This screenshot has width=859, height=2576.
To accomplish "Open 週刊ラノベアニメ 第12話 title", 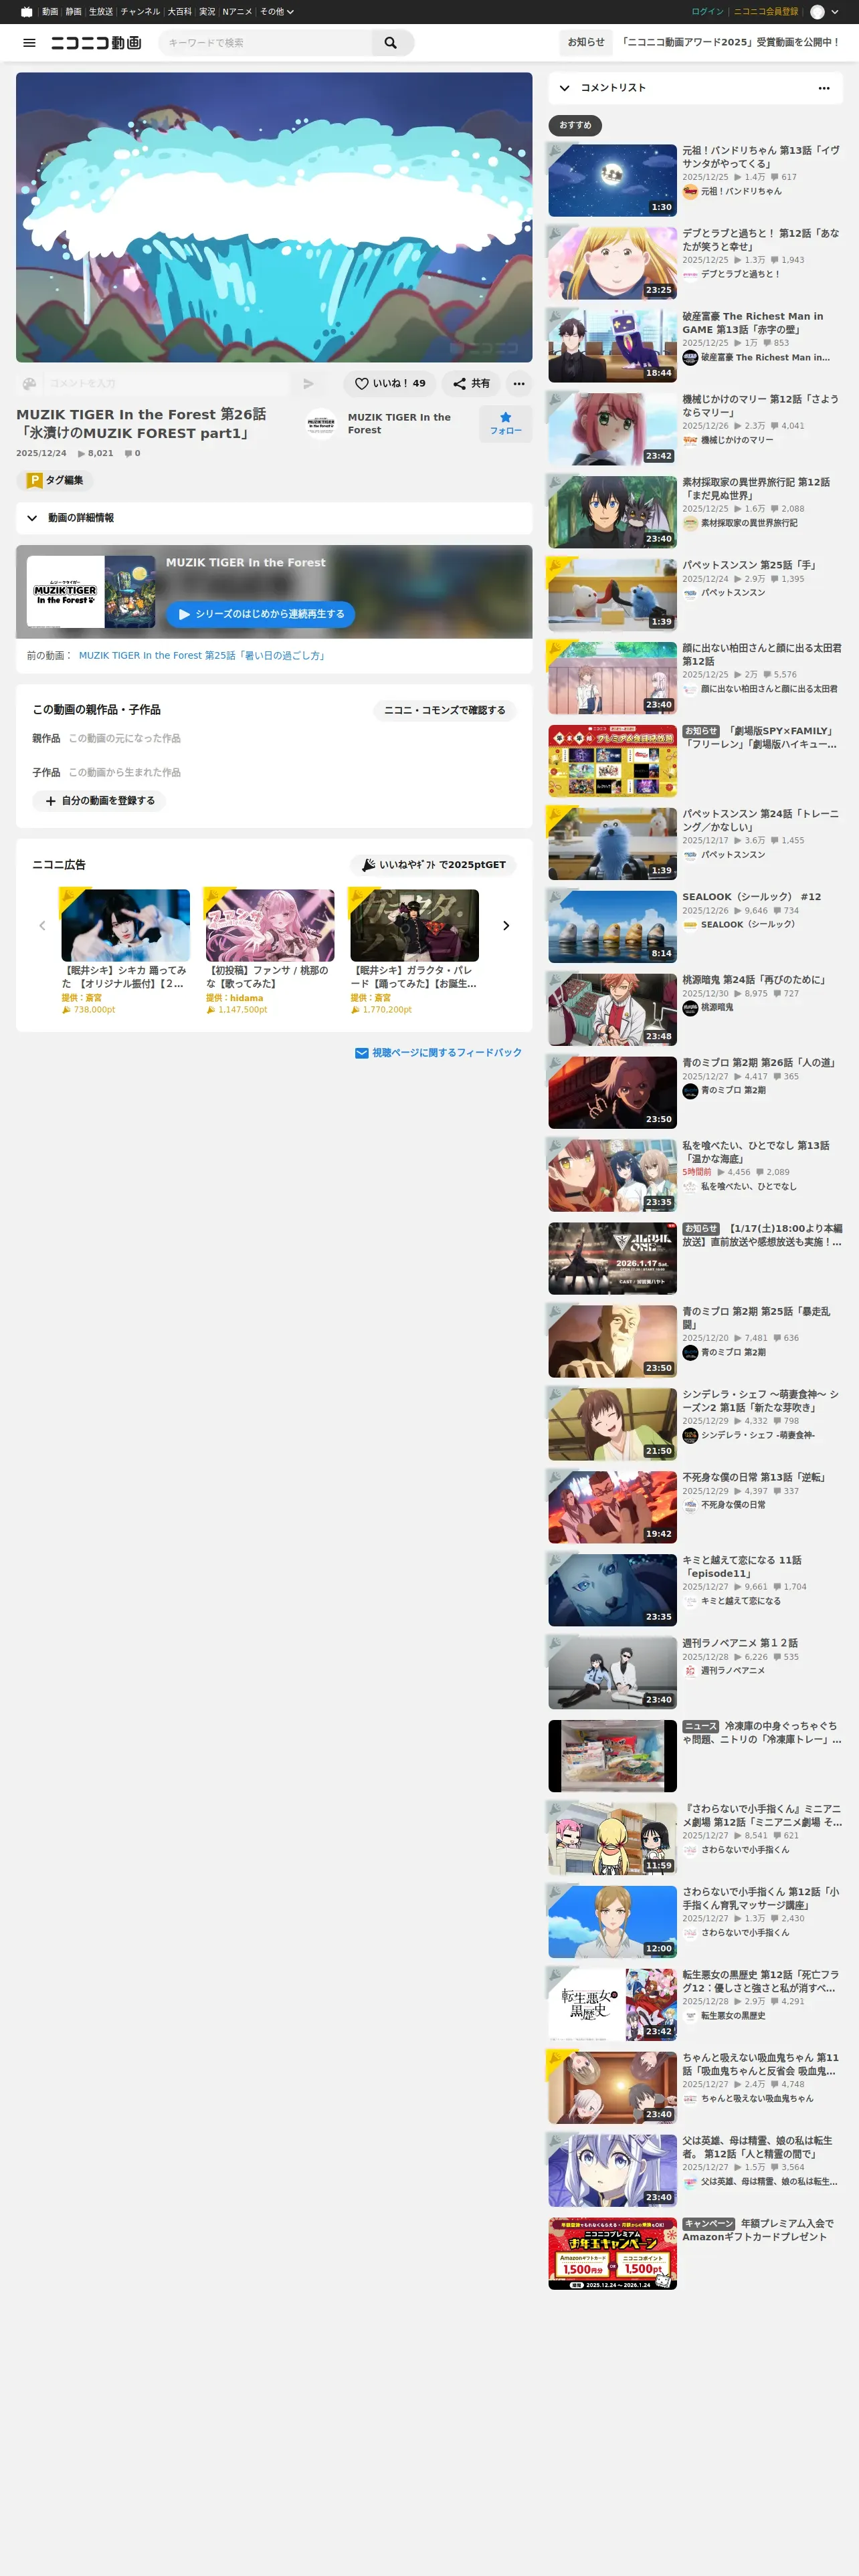I will (x=740, y=1643).
